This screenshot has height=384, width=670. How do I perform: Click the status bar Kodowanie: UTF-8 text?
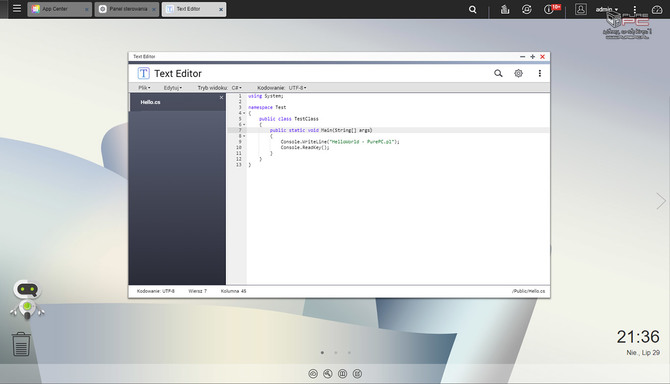[x=156, y=291]
